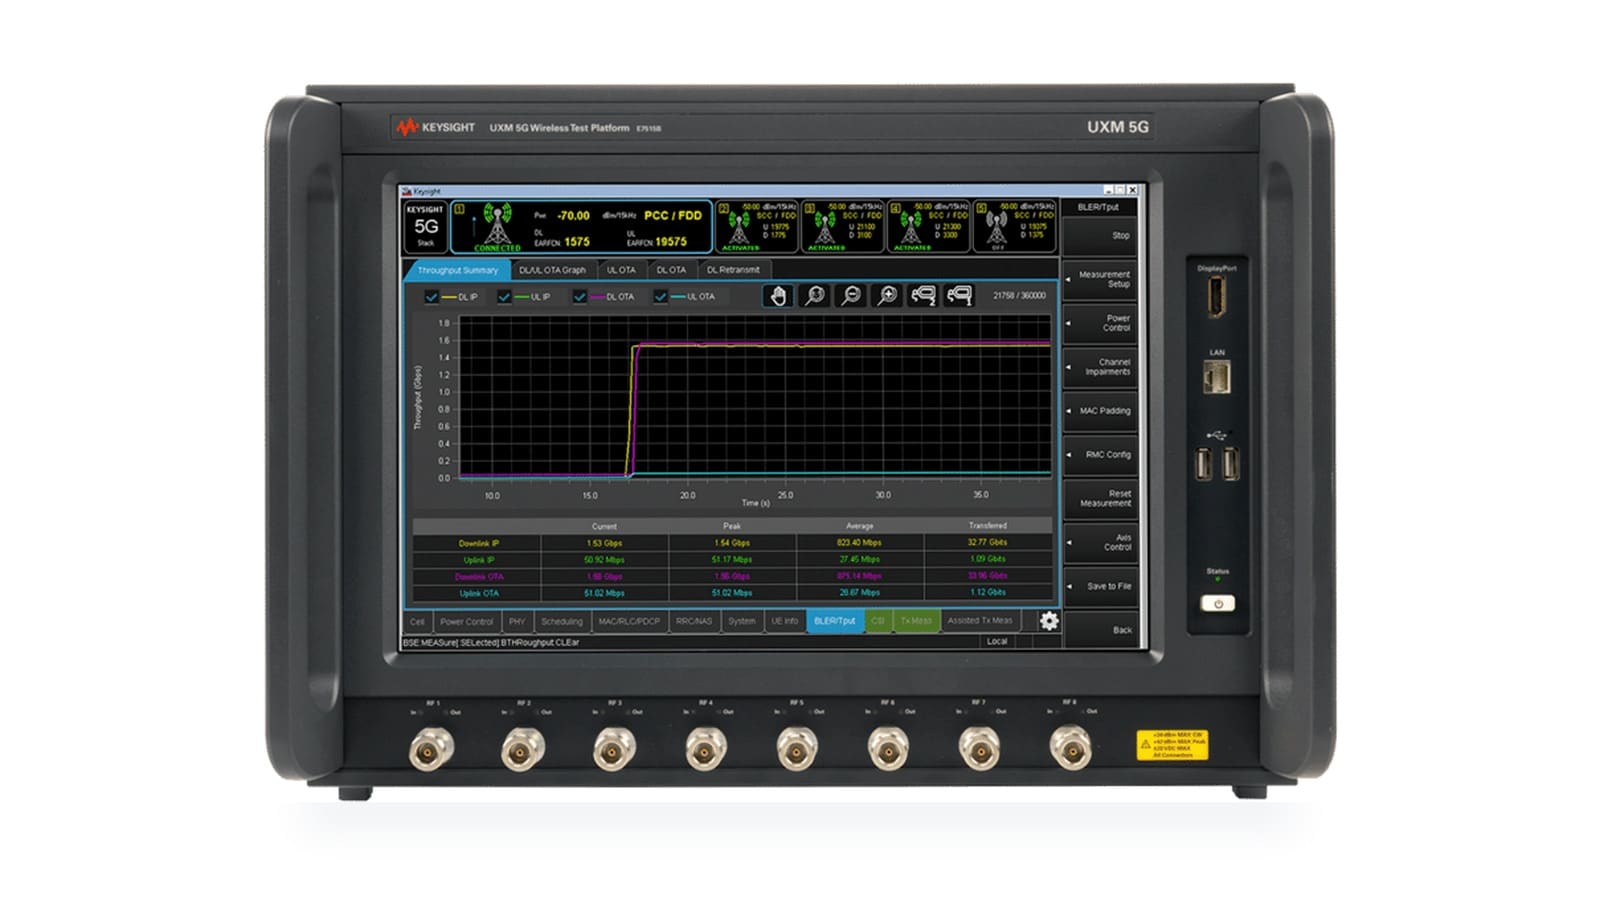Screen dimensions: 1600x900
Task: Click the 21758 / 360000 sample counter
Action: 1019,296
